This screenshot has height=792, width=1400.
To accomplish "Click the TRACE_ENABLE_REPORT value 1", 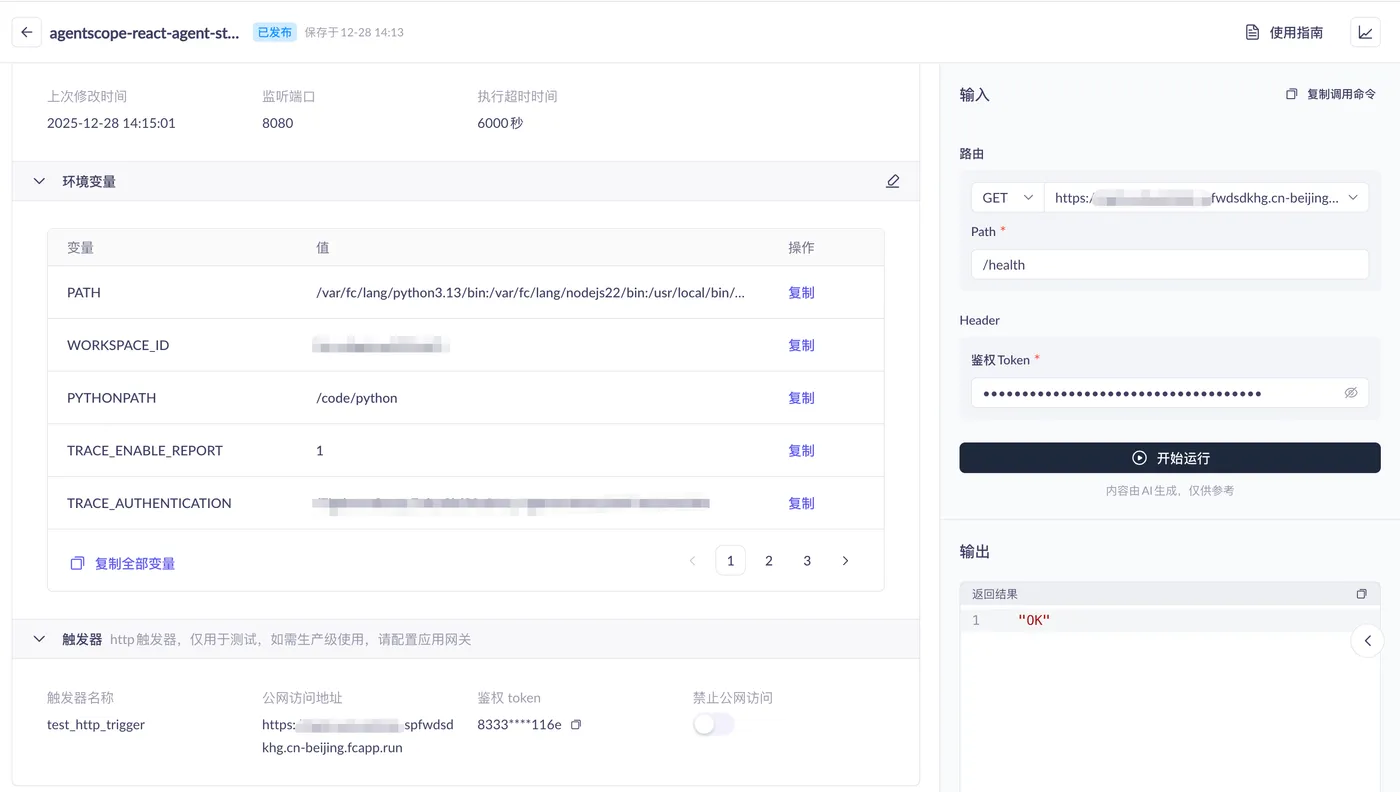I will [x=320, y=451].
